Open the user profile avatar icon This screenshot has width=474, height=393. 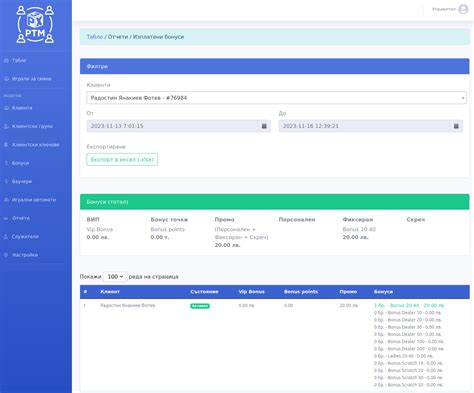tap(463, 9)
